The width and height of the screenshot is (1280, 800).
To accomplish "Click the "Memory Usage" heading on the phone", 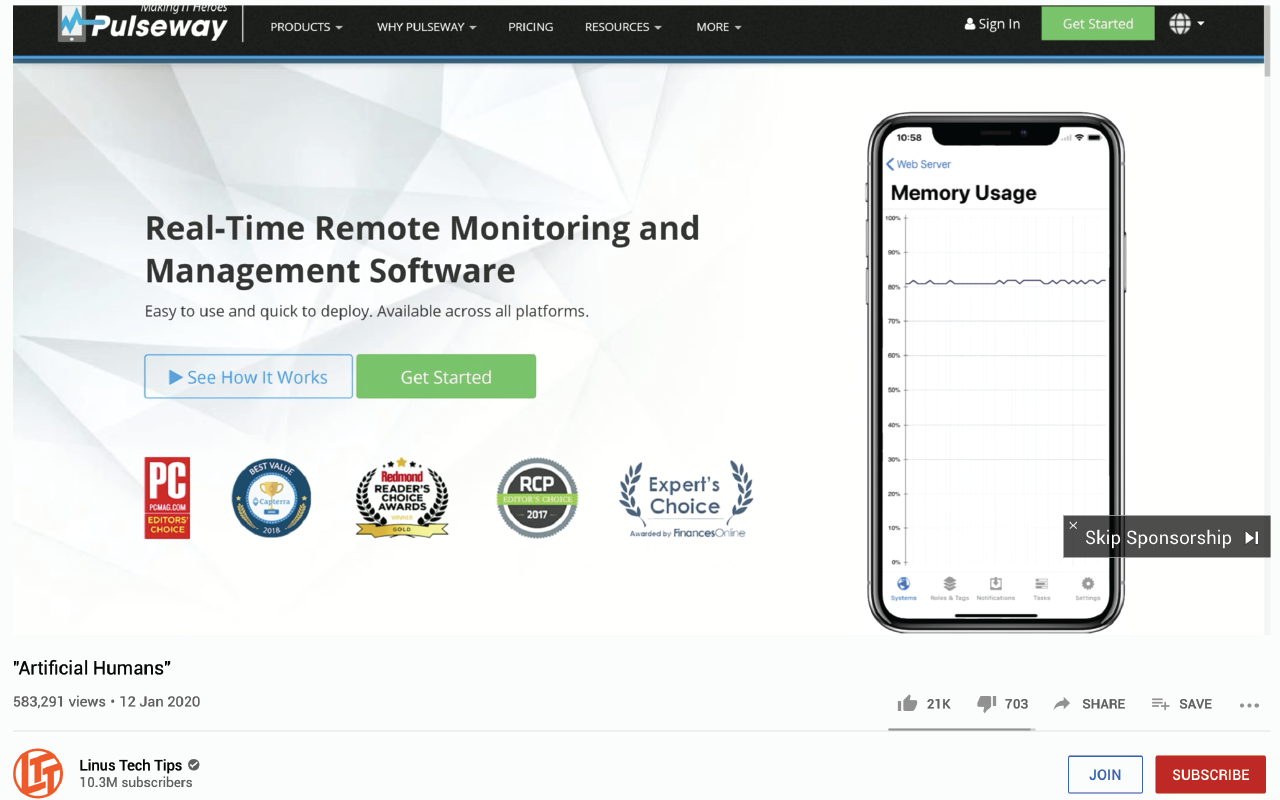I will [963, 193].
